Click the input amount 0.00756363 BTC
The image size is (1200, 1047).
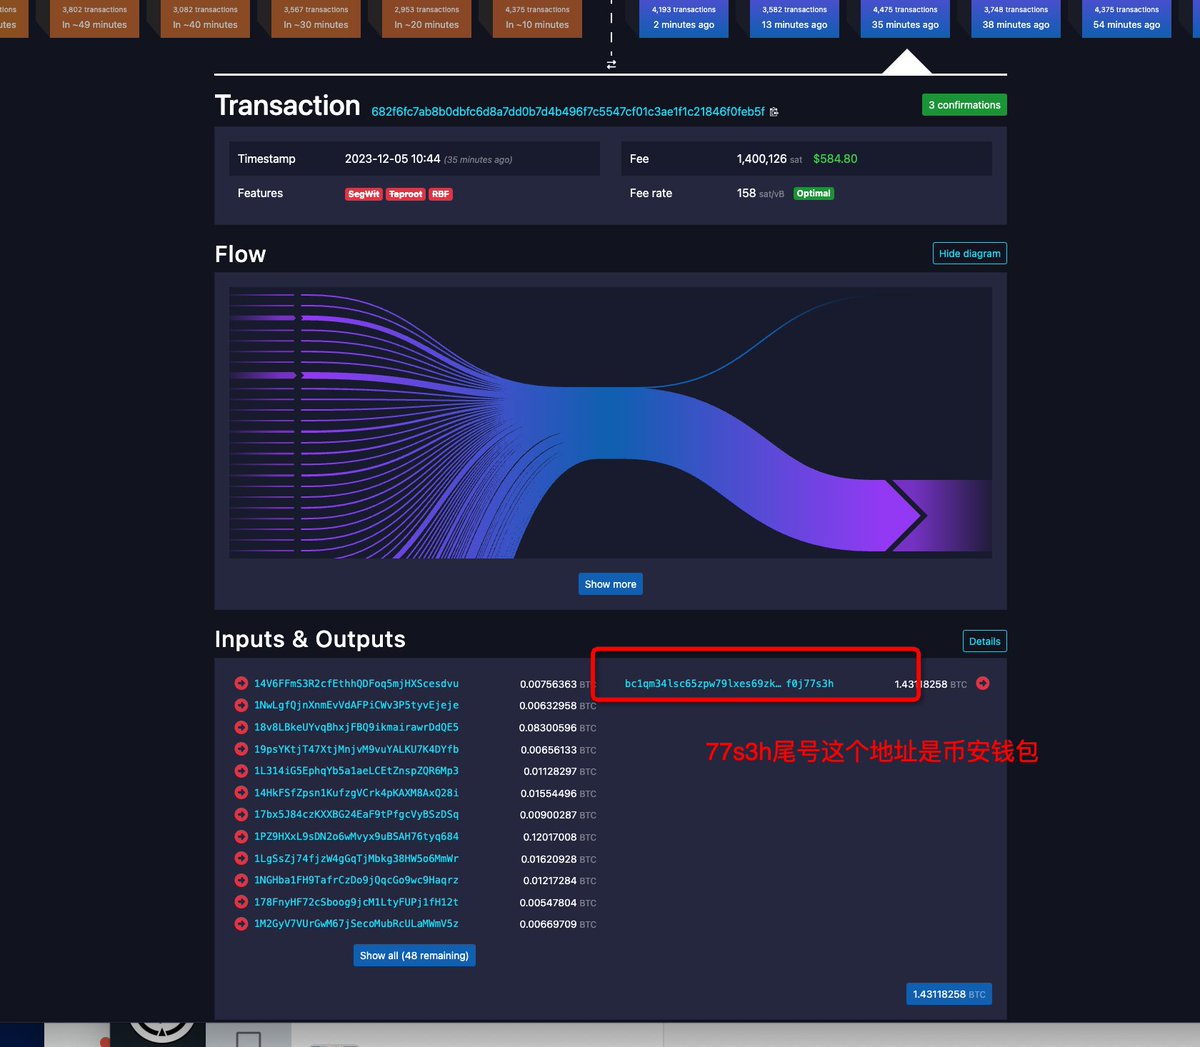point(558,684)
